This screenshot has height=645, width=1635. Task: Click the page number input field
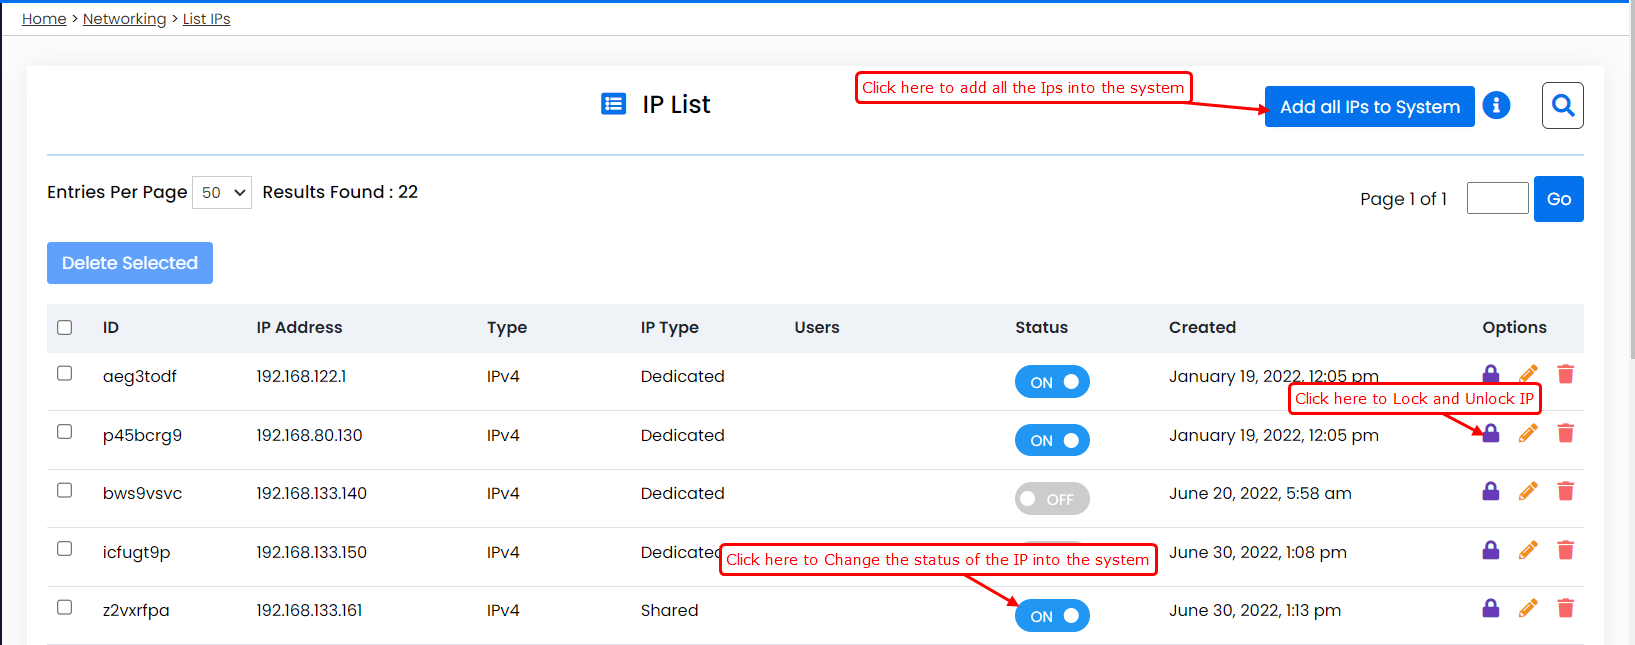(1497, 198)
